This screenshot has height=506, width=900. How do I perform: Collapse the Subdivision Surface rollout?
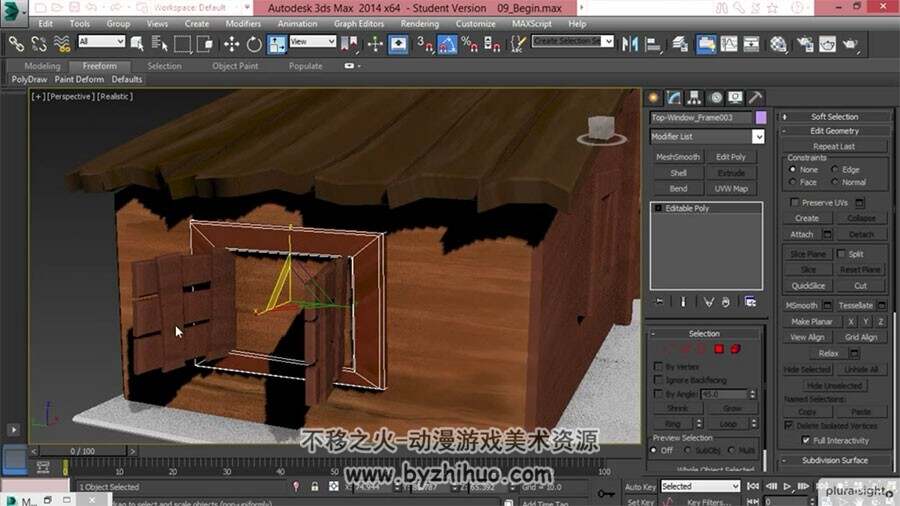click(835, 460)
